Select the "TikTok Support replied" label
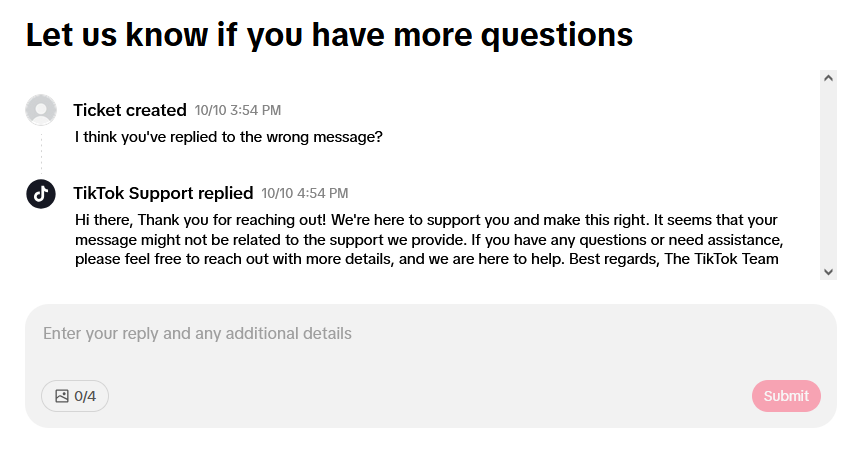Image resolution: width=867 pixels, height=458 pixels. 163,193
